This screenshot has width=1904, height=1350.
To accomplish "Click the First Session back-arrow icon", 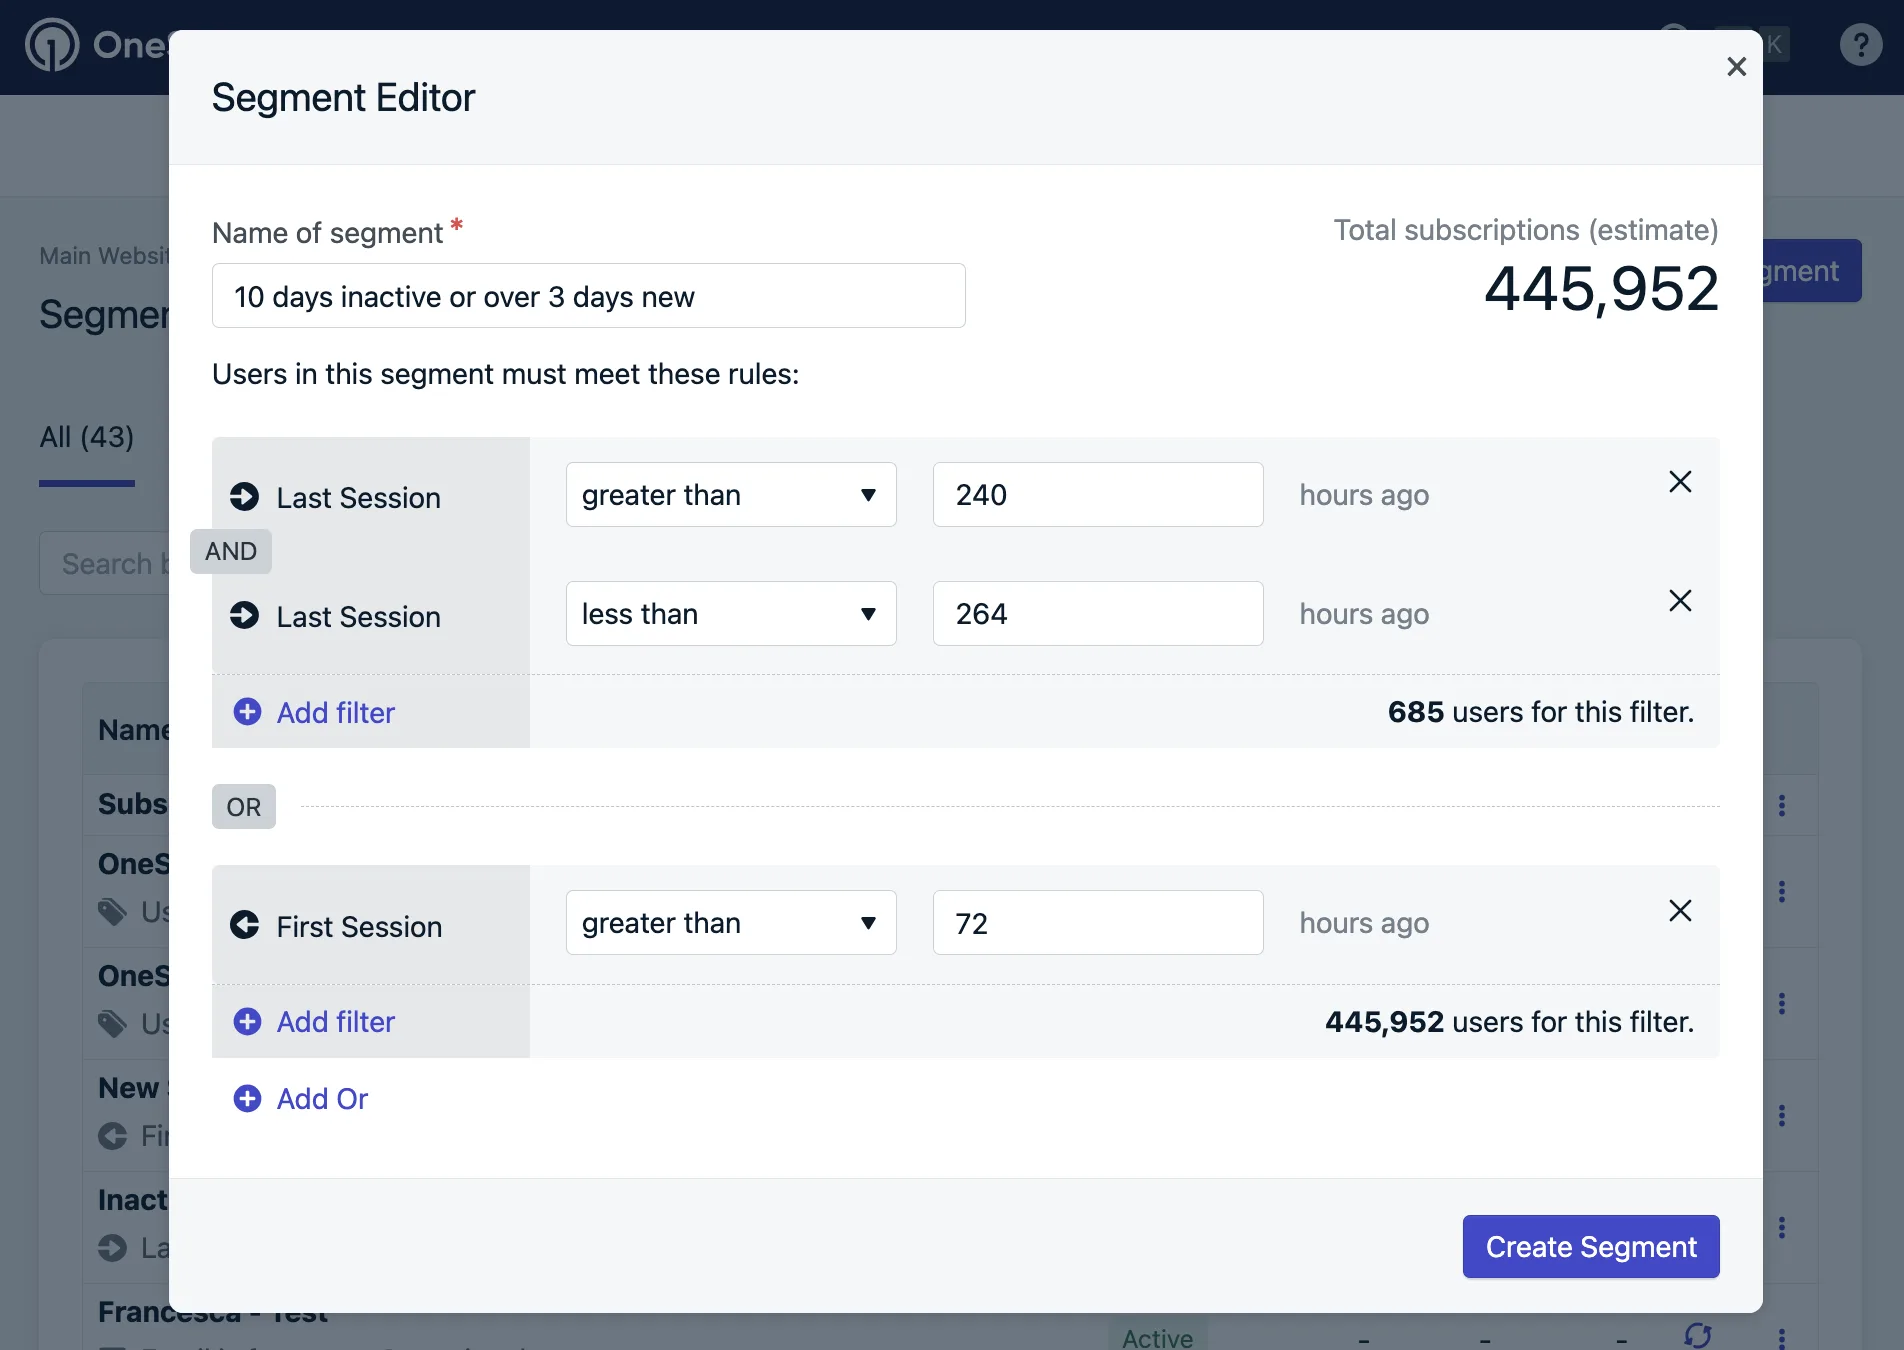I will [246, 925].
